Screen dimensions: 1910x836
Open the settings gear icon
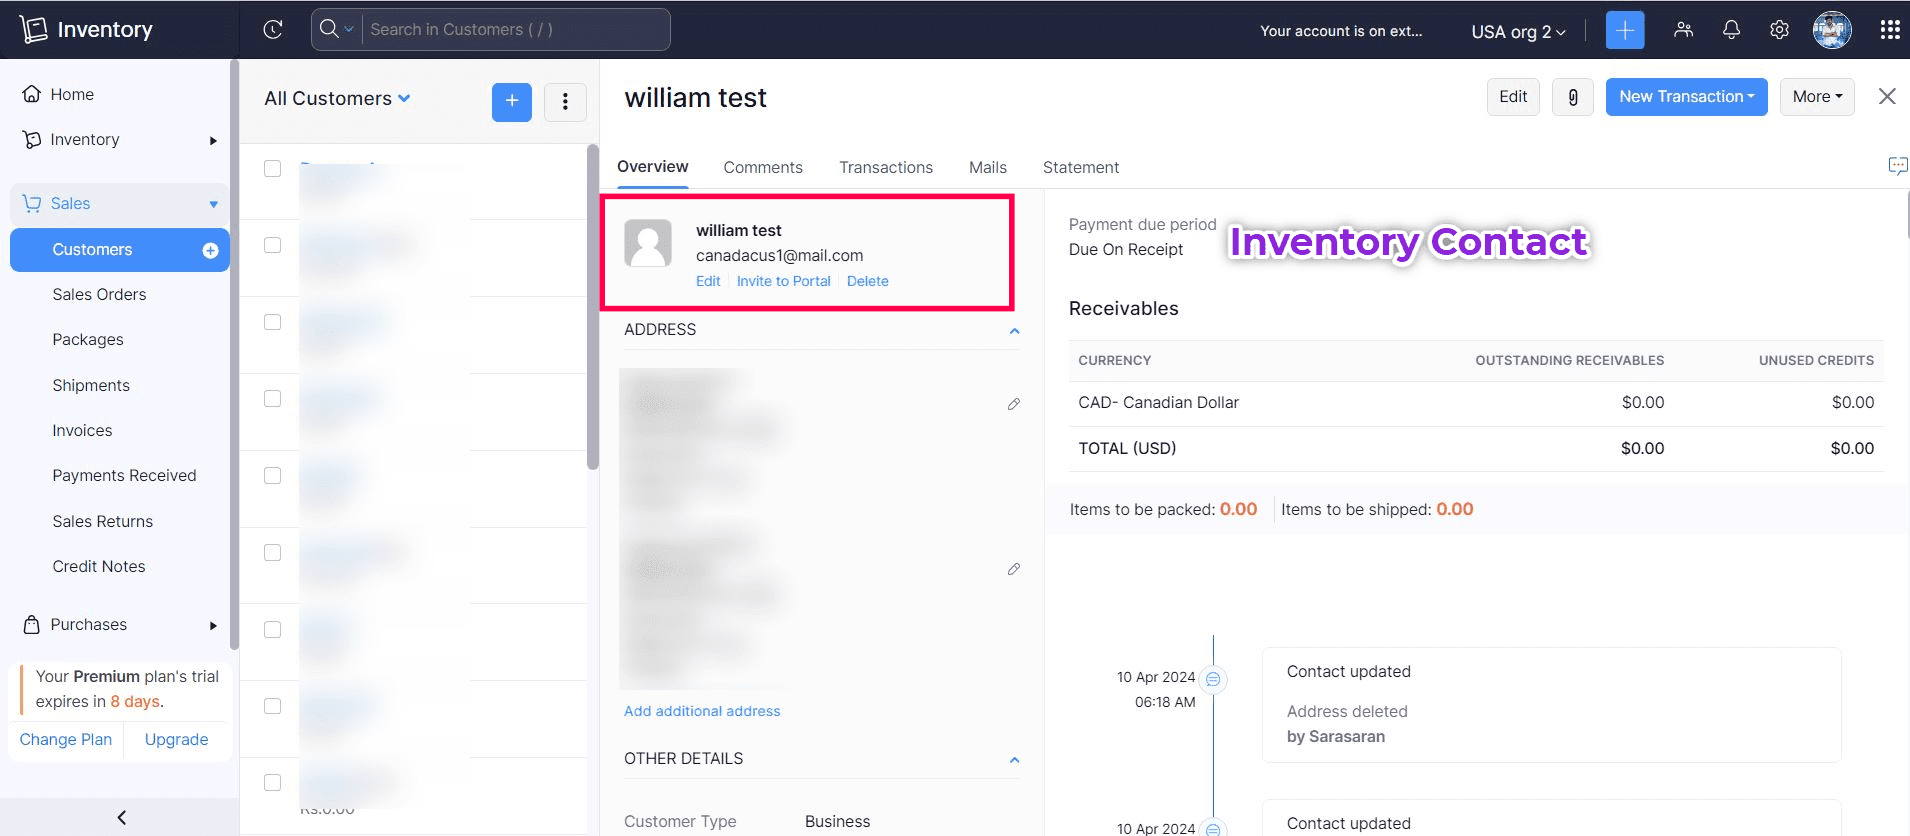1779,30
